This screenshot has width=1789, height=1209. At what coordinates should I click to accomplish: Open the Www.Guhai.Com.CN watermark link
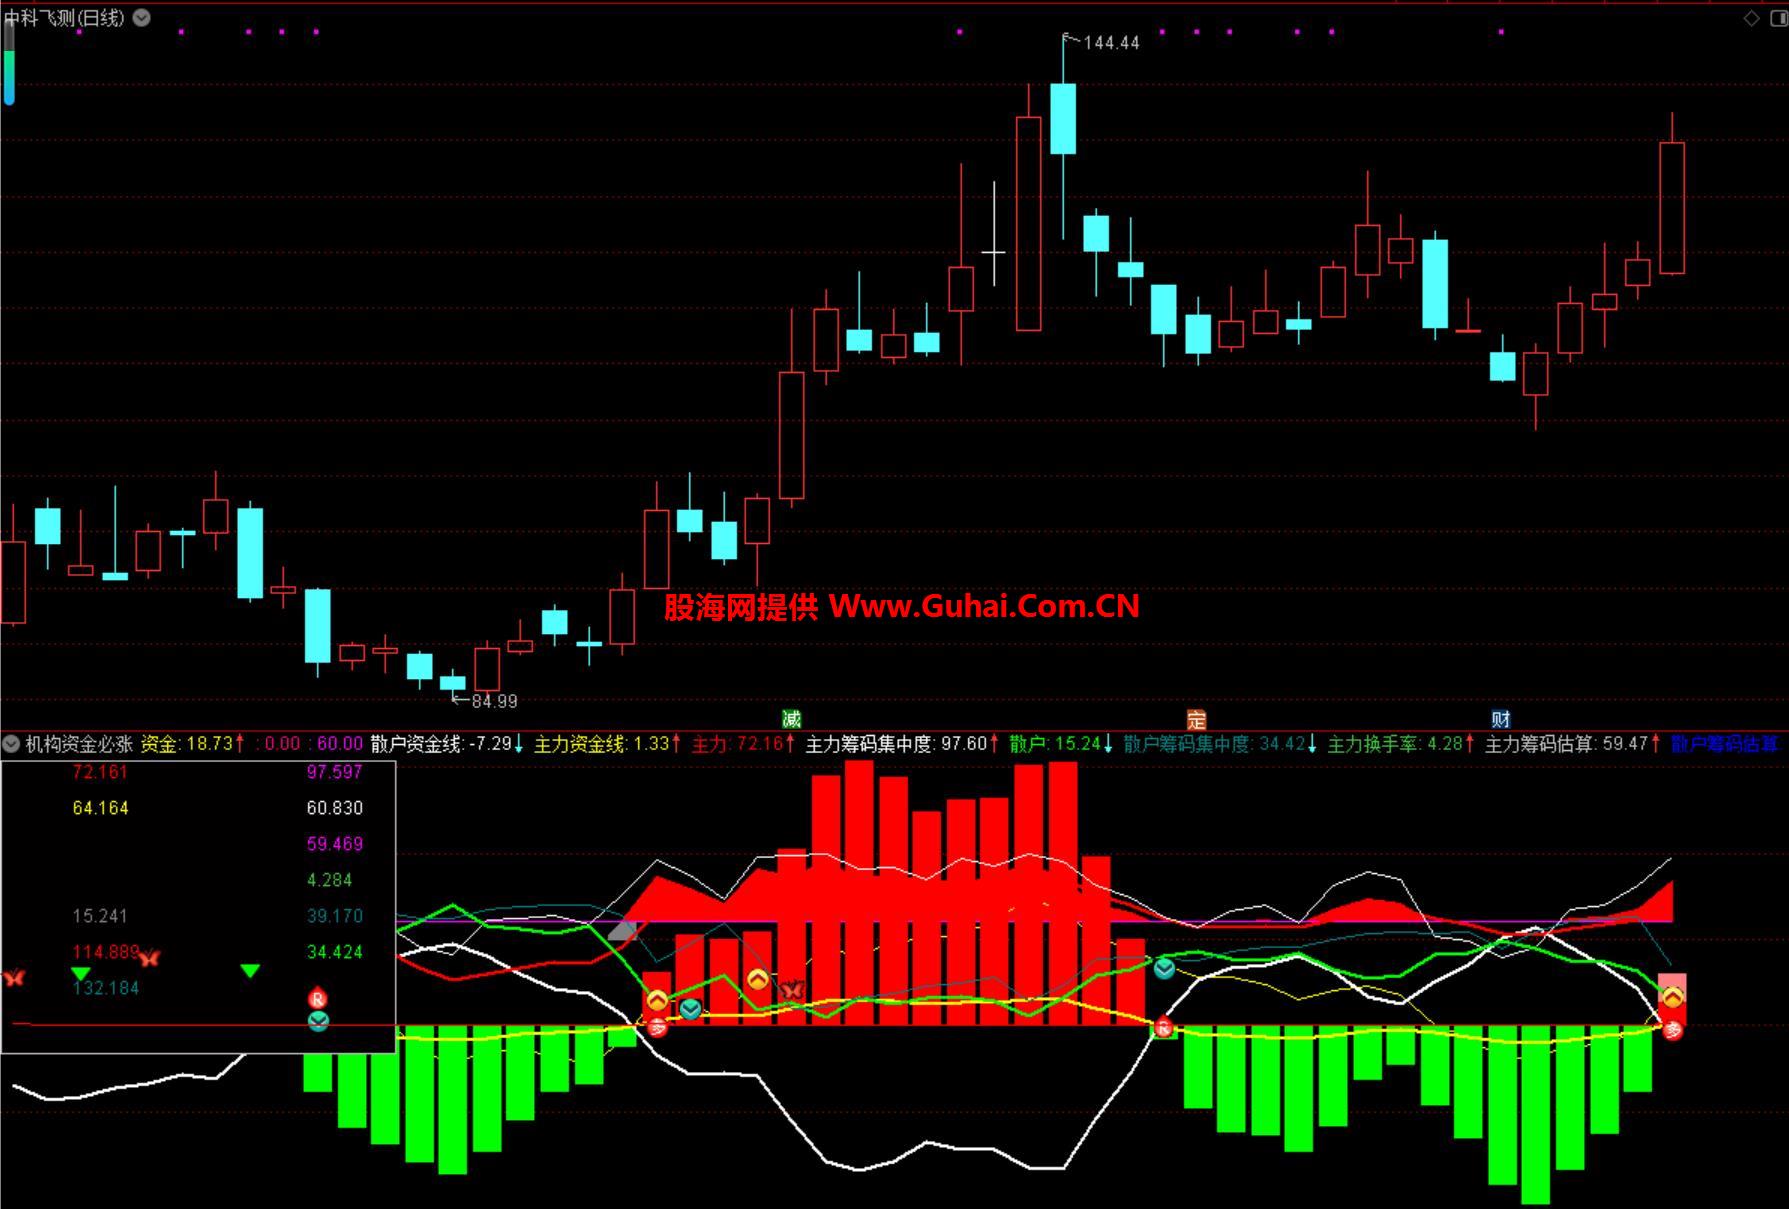(983, 606)
